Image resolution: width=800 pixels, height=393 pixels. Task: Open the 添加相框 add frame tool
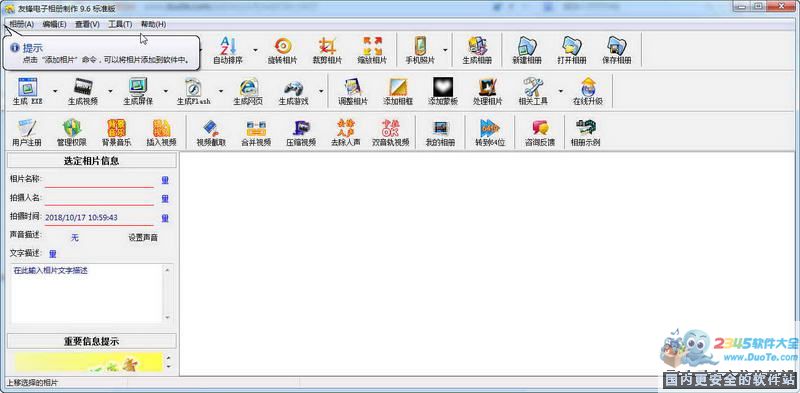tap(398, 92)
